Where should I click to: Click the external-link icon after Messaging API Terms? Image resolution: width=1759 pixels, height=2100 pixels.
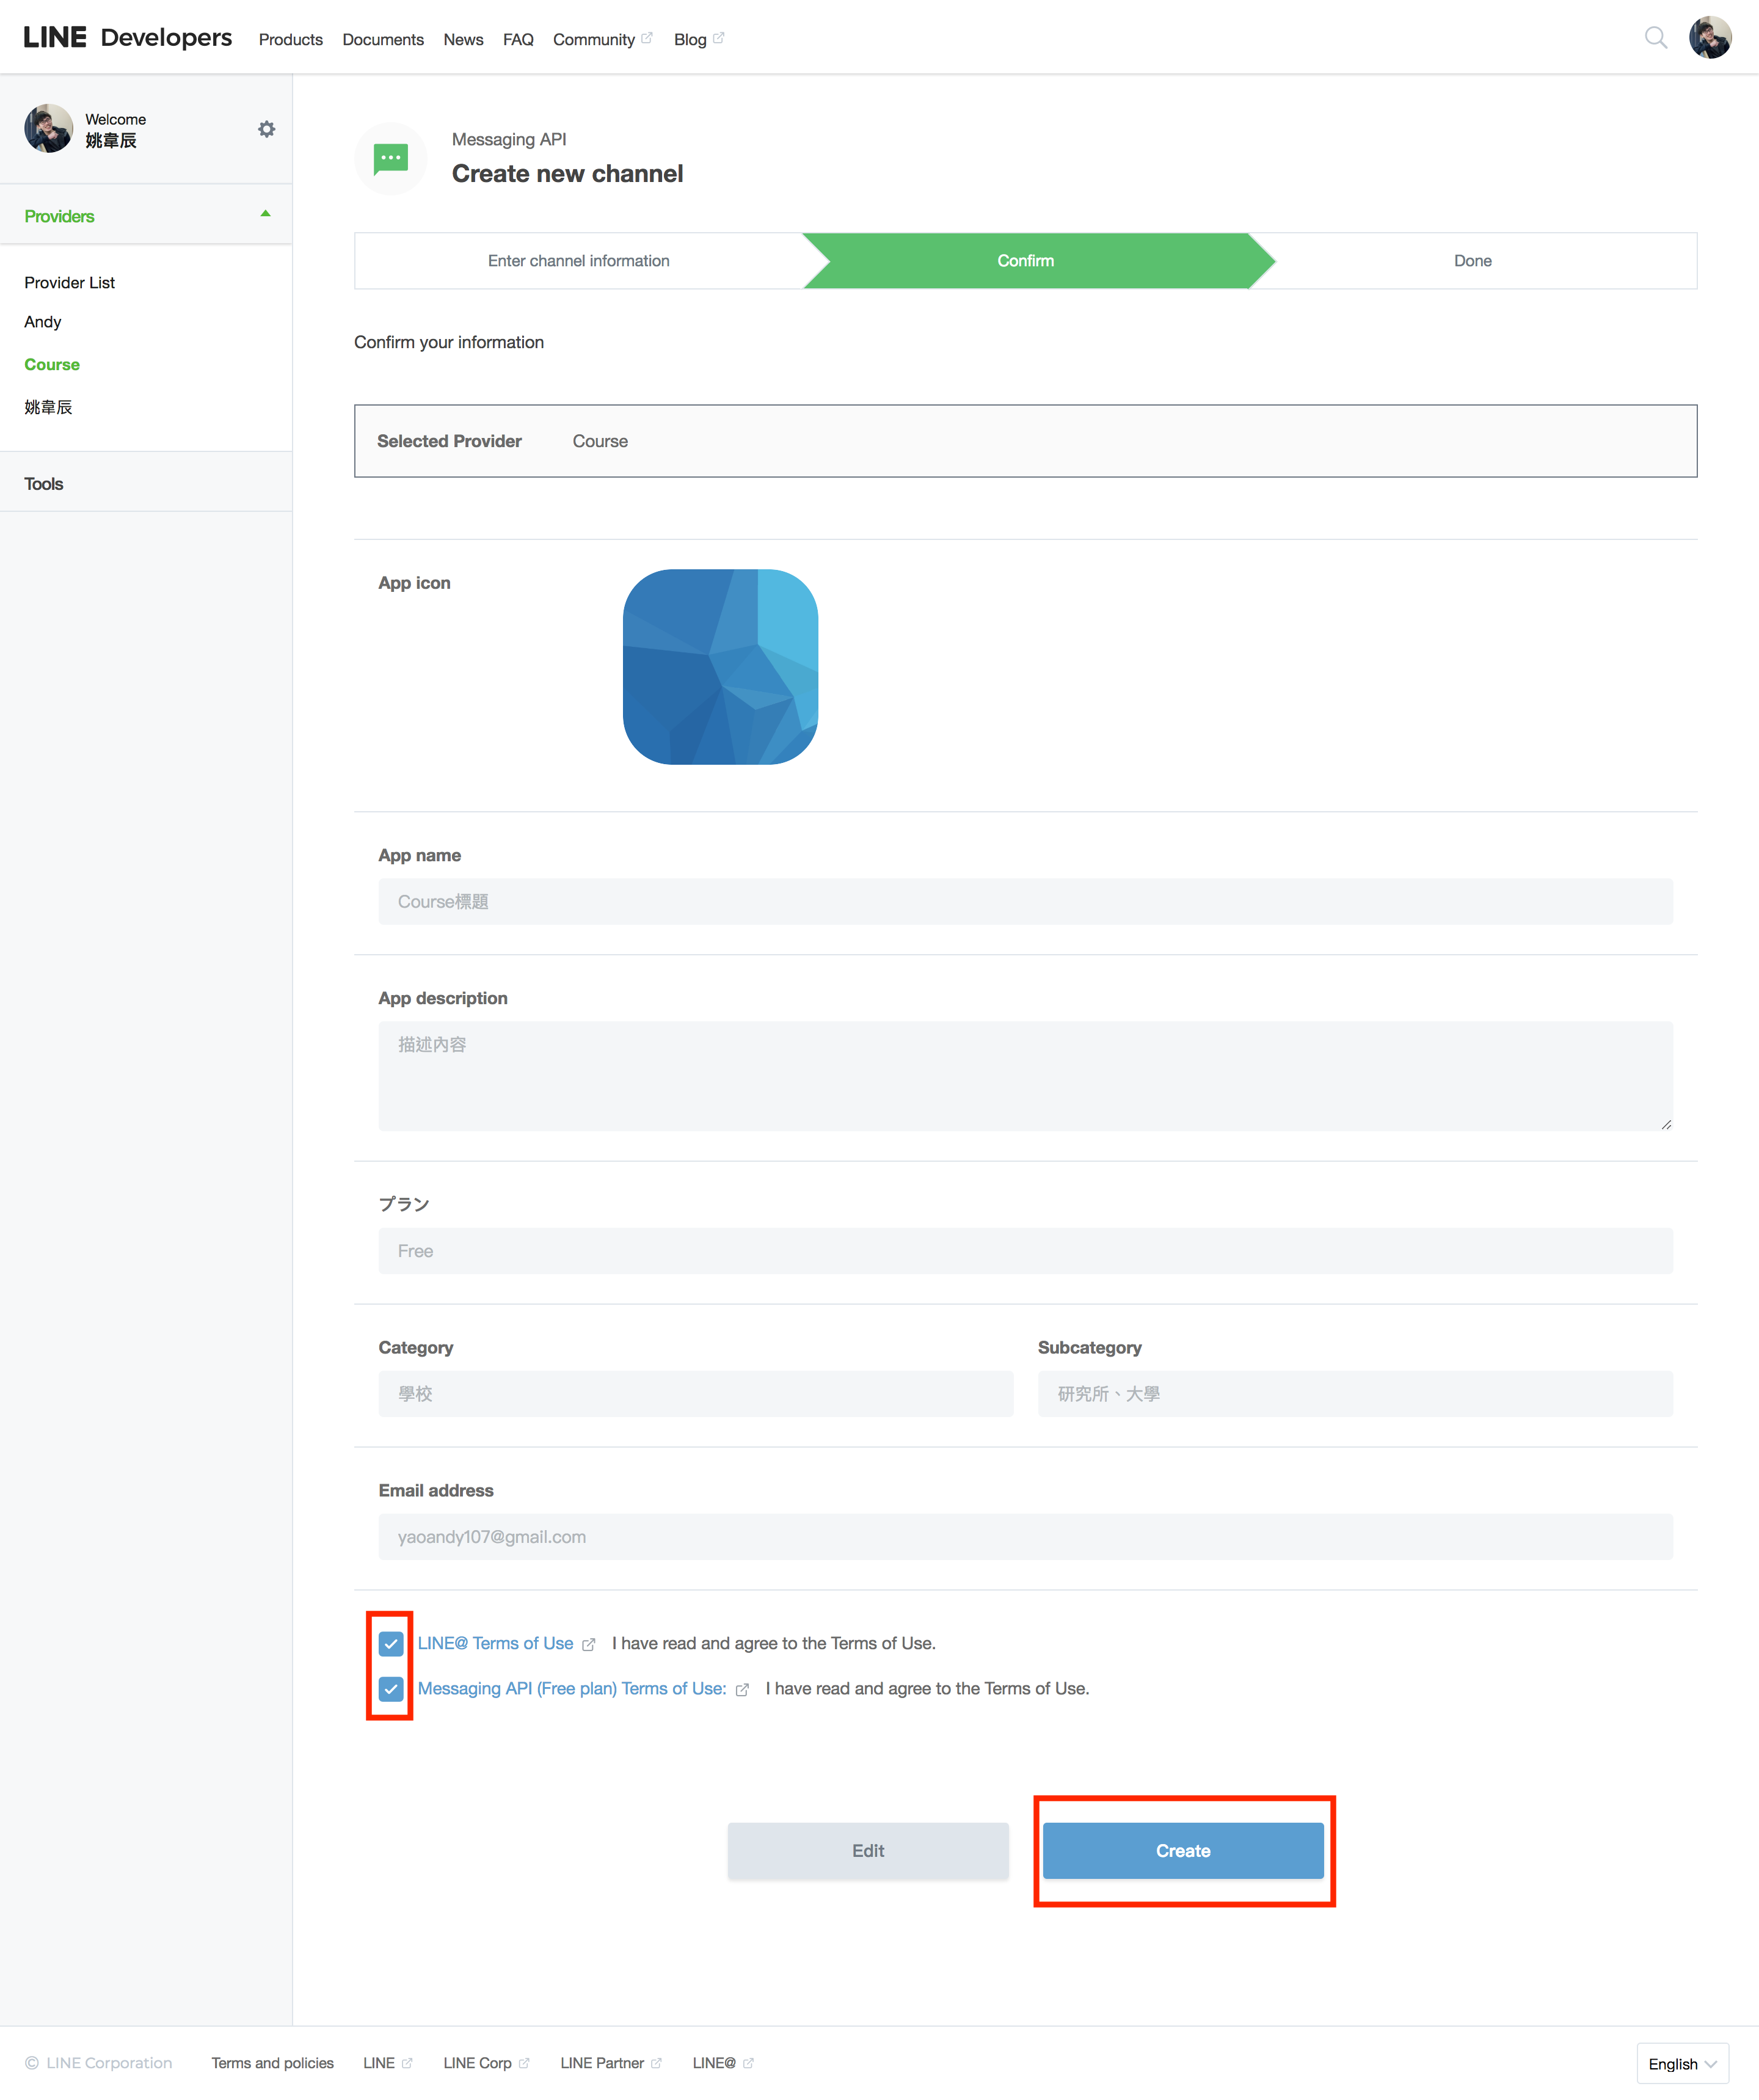(x=742, y=1689)
